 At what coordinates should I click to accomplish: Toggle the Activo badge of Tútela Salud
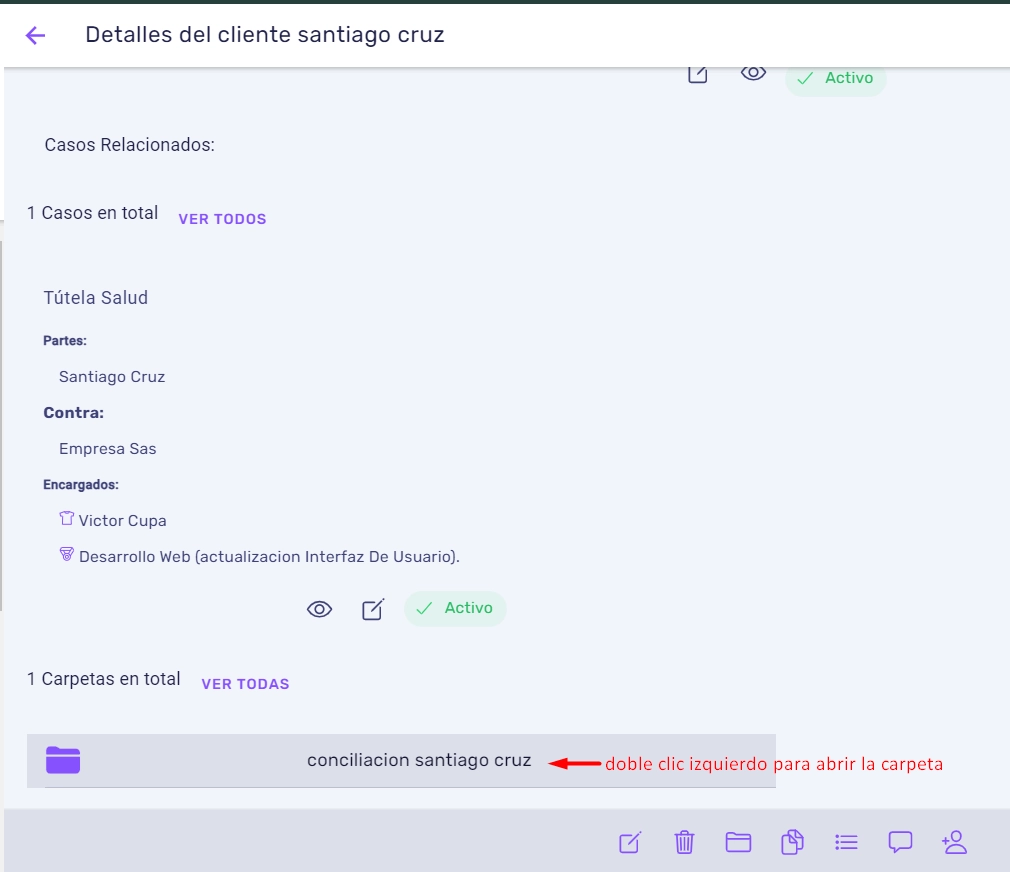455,609
